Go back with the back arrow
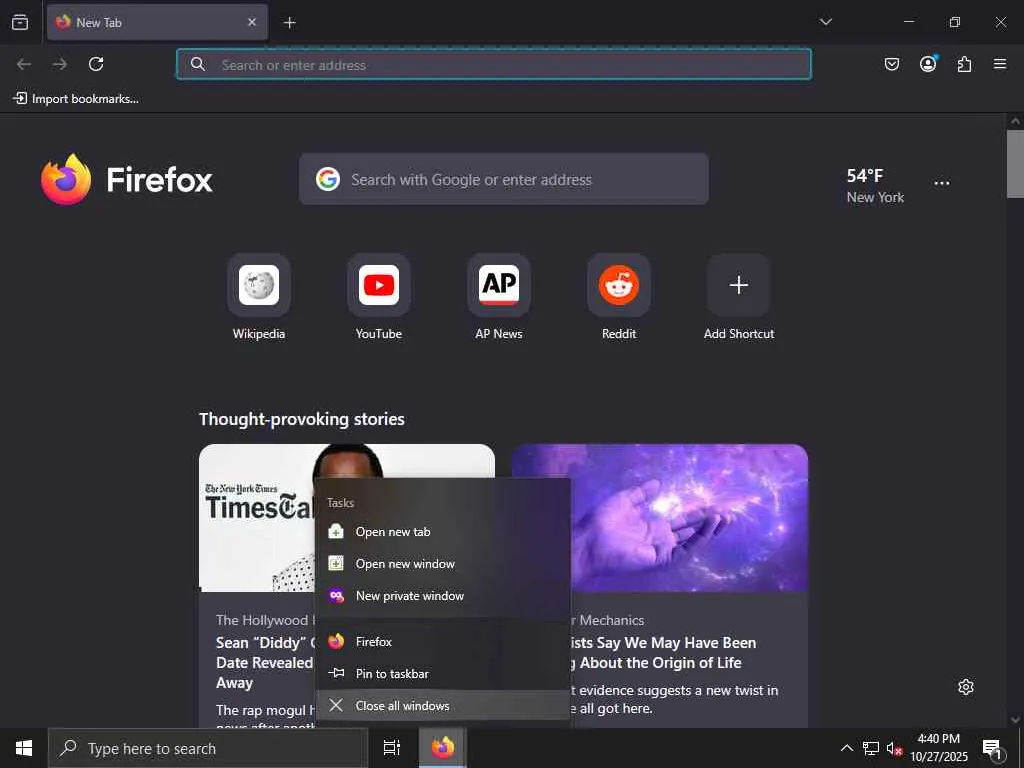Screen dimensions: 1024x768 click(24, 64)
